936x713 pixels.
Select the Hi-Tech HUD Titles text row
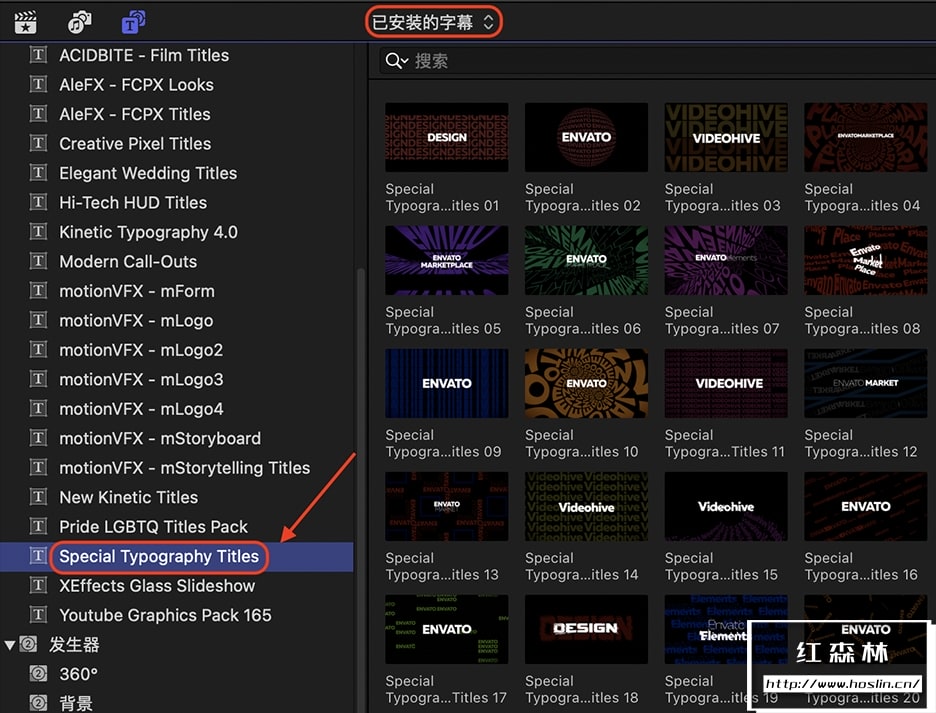tap(133, 202)
